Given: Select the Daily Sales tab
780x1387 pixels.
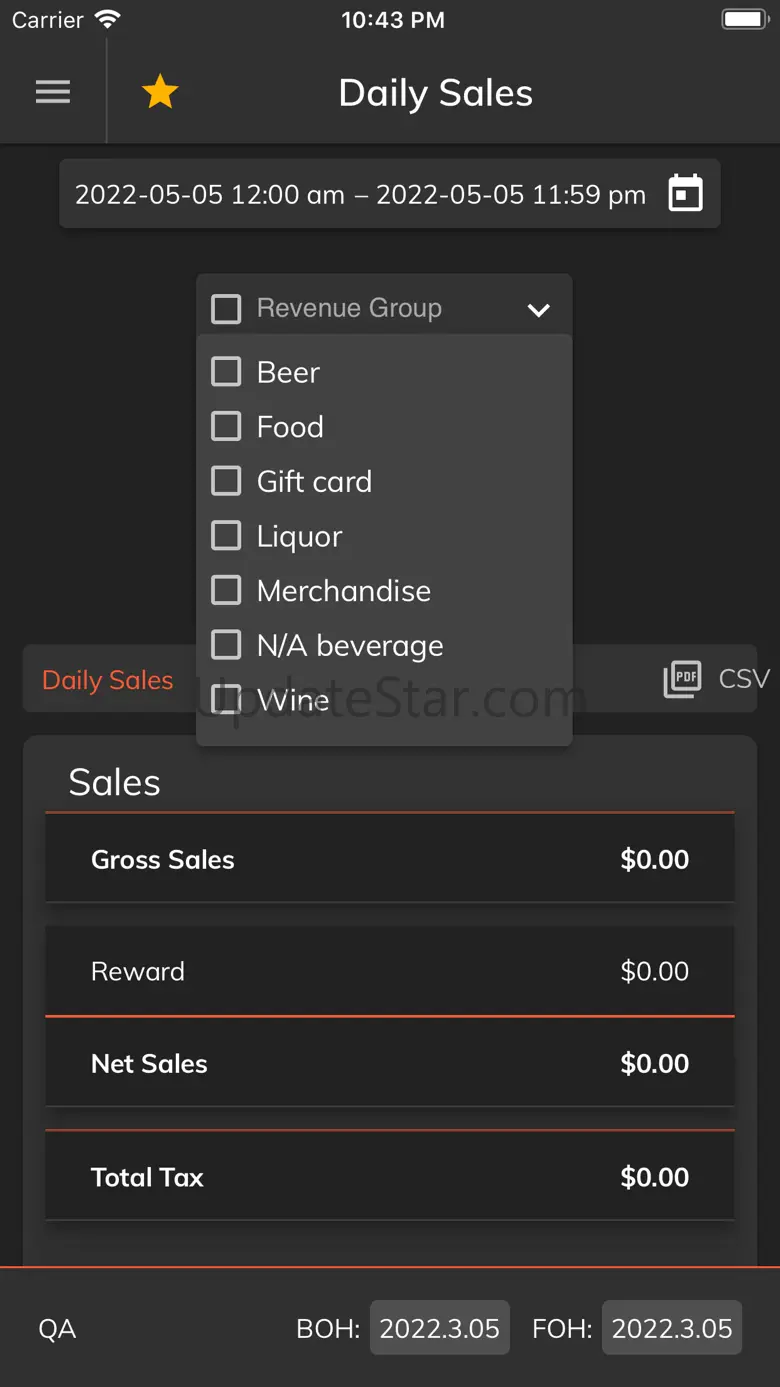Looking at the screenshot, I should pos(108,680).
